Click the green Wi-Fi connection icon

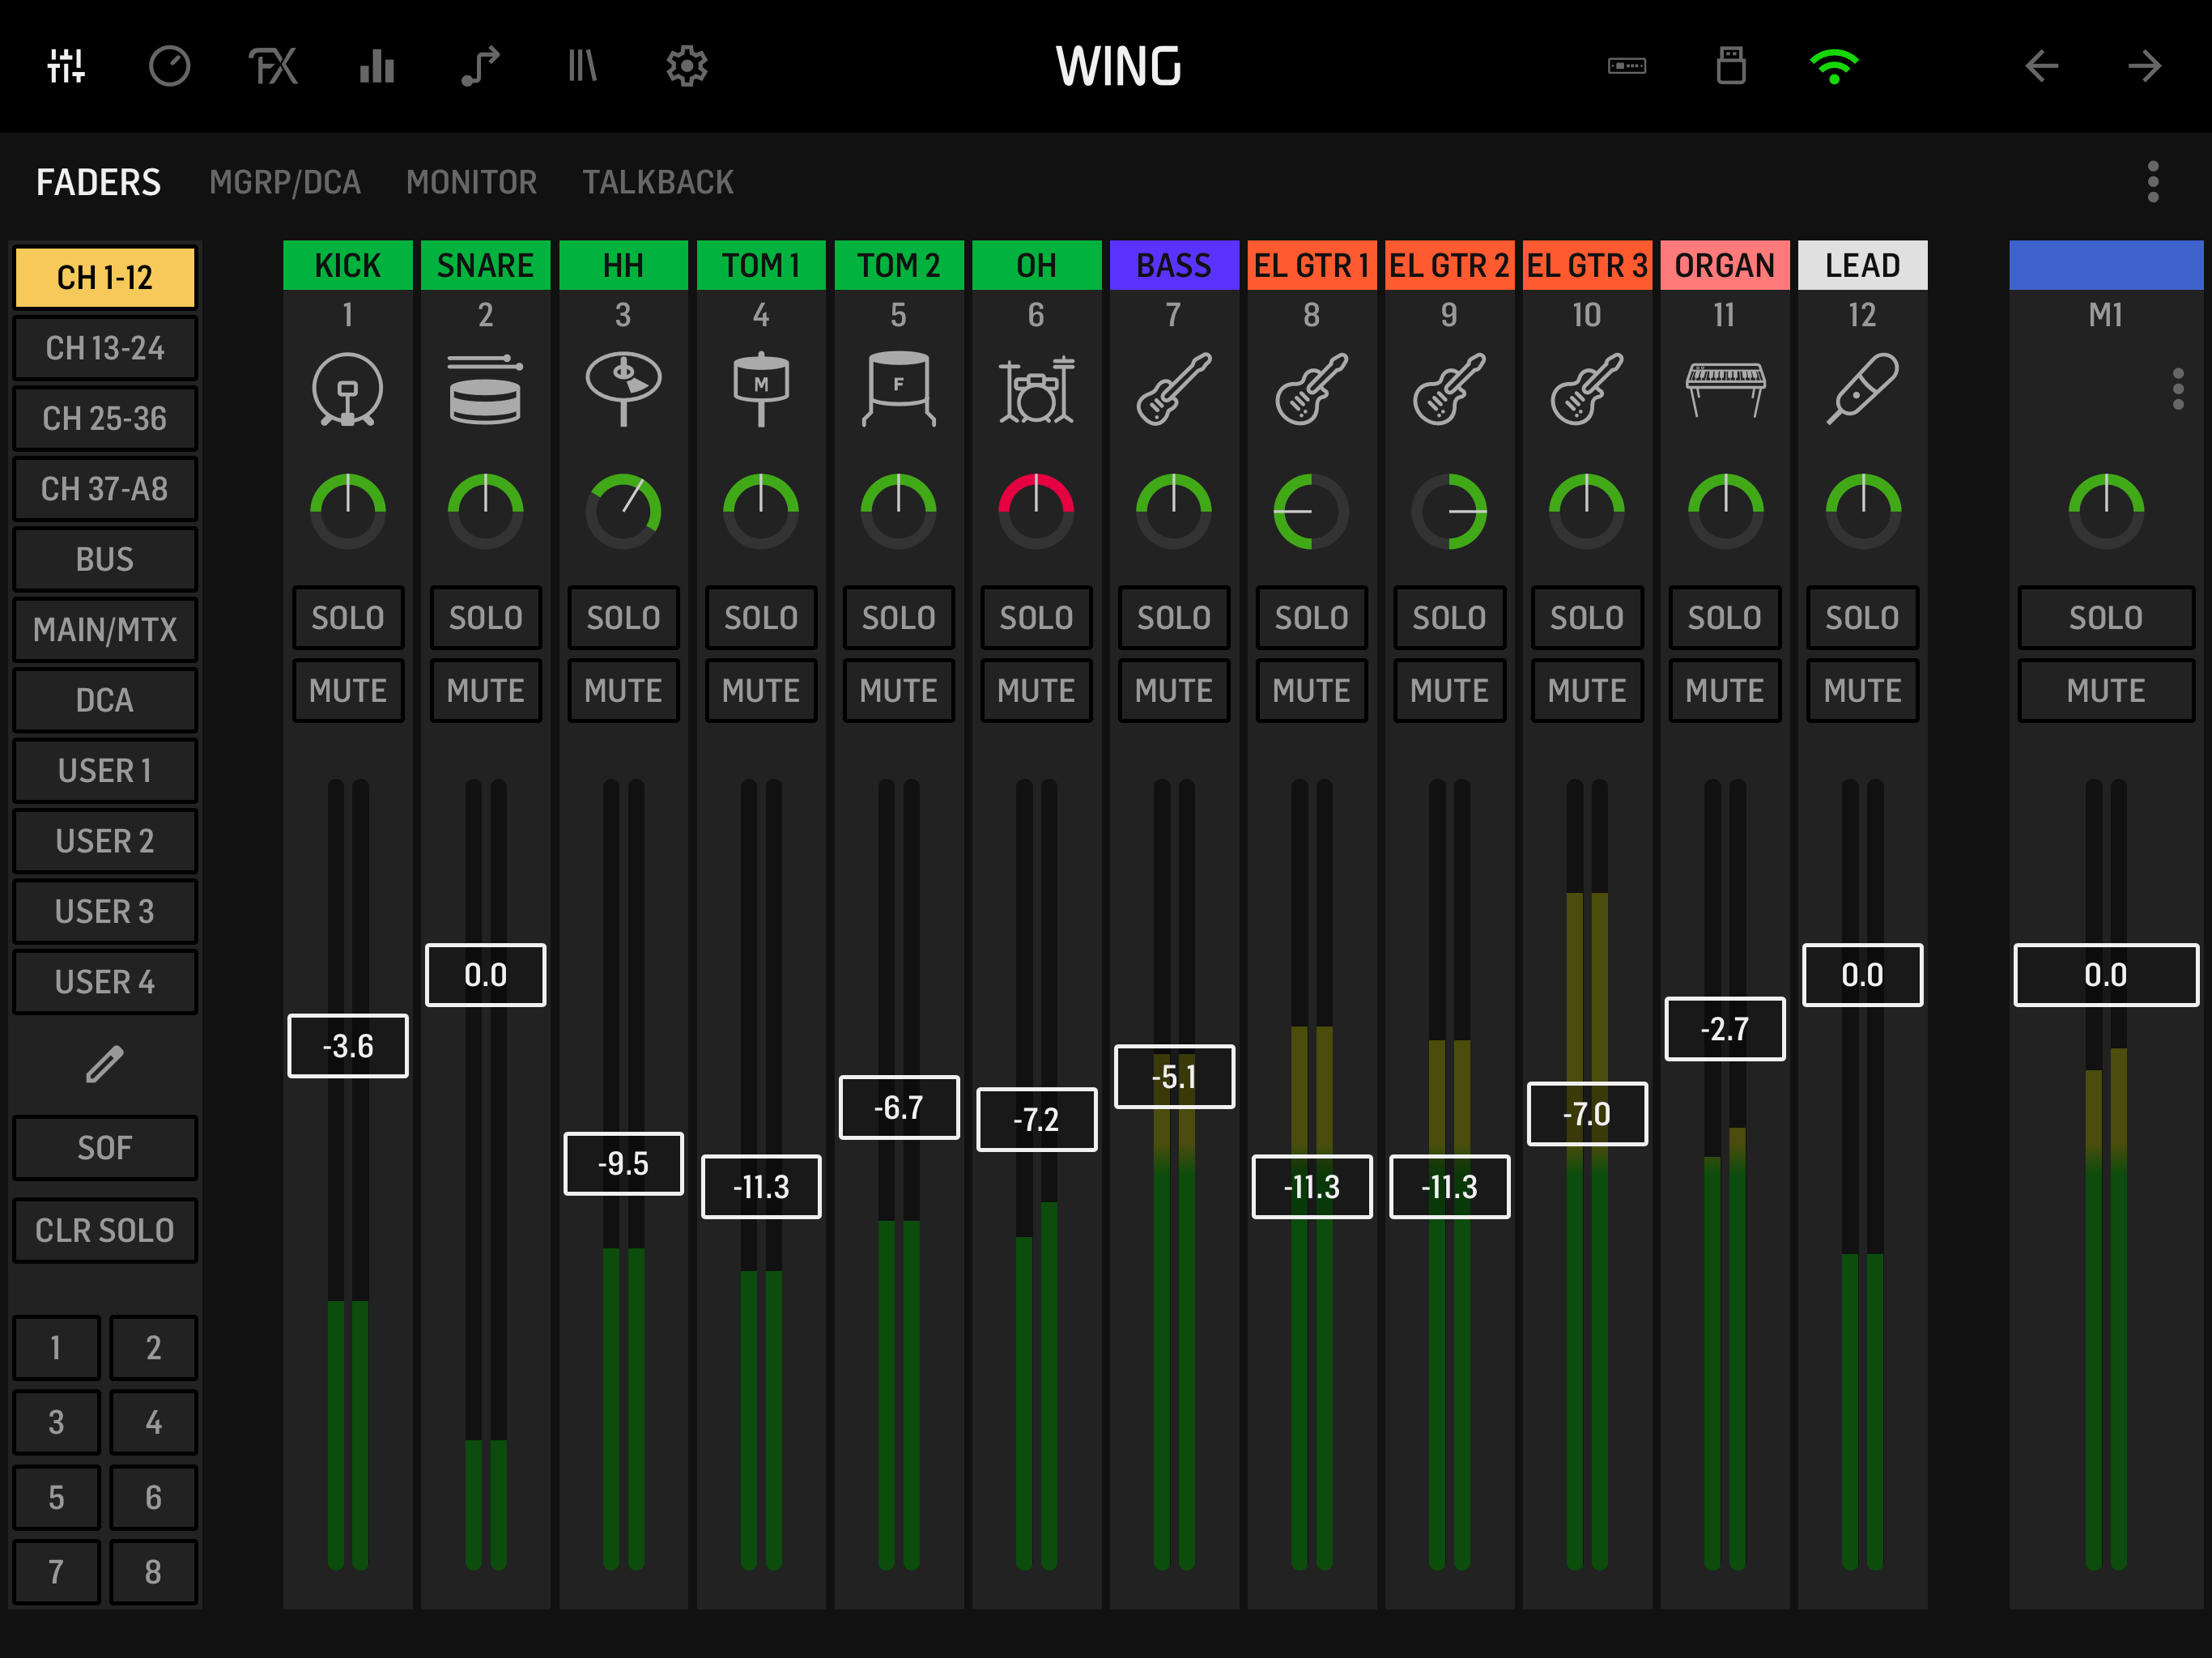[x=1834, y=66]
